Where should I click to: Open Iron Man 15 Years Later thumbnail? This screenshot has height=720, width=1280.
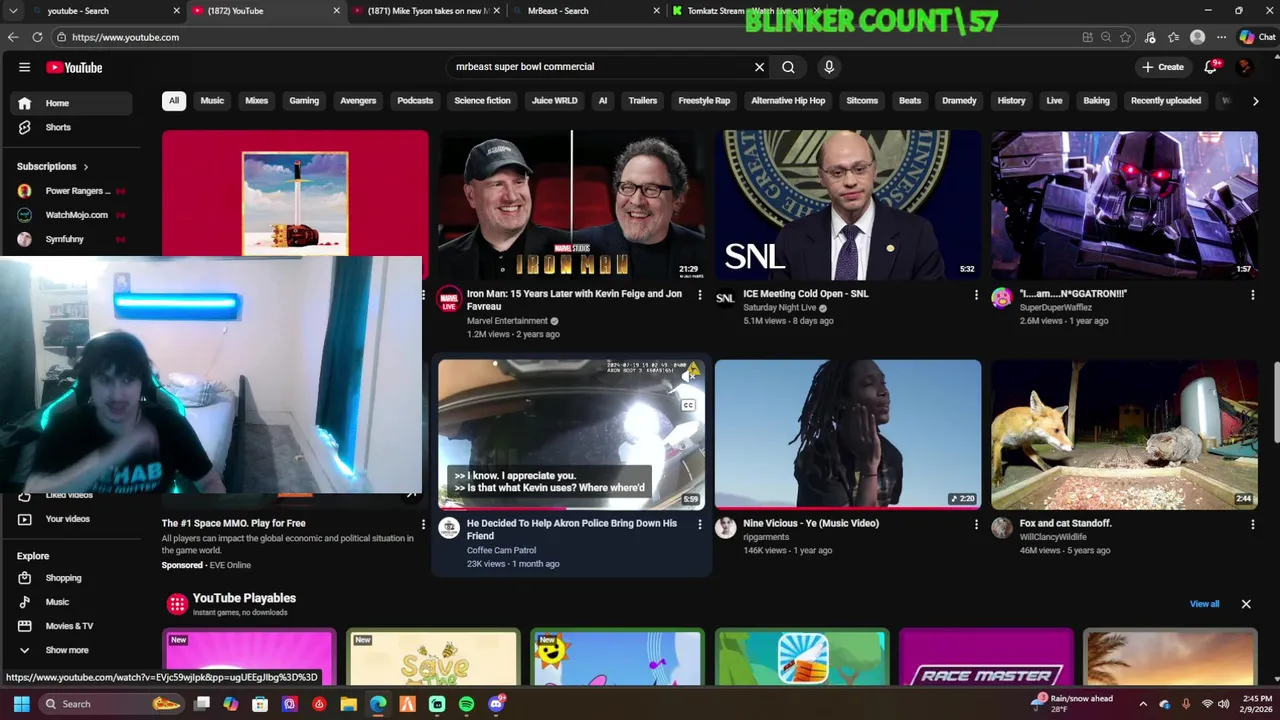click(571, 205)
